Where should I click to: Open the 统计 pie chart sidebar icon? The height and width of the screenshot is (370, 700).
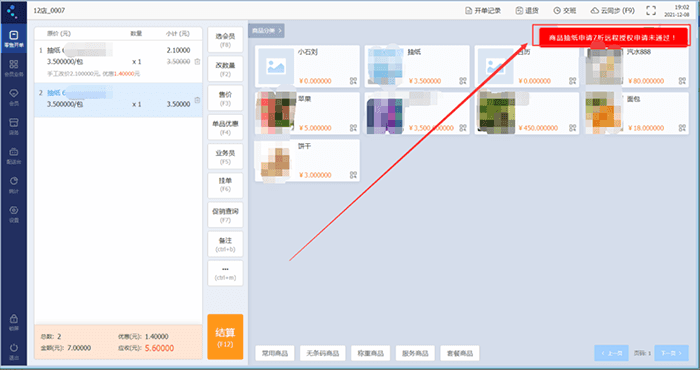[13, 184]
